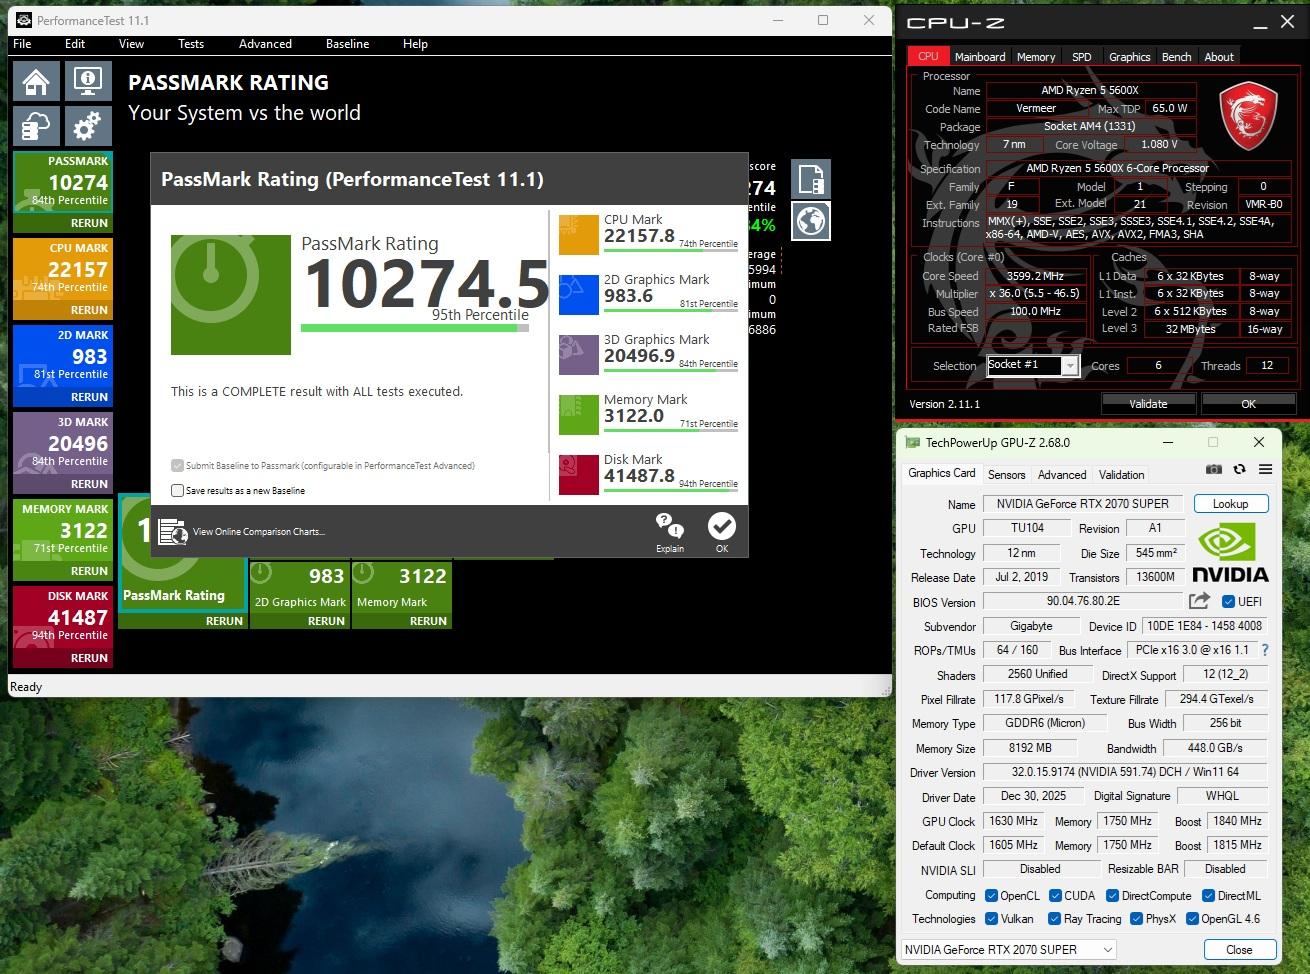Screen dimensions: 1310x974
Task: Open the Baseline menu
Action: click(x=347, y=44)
